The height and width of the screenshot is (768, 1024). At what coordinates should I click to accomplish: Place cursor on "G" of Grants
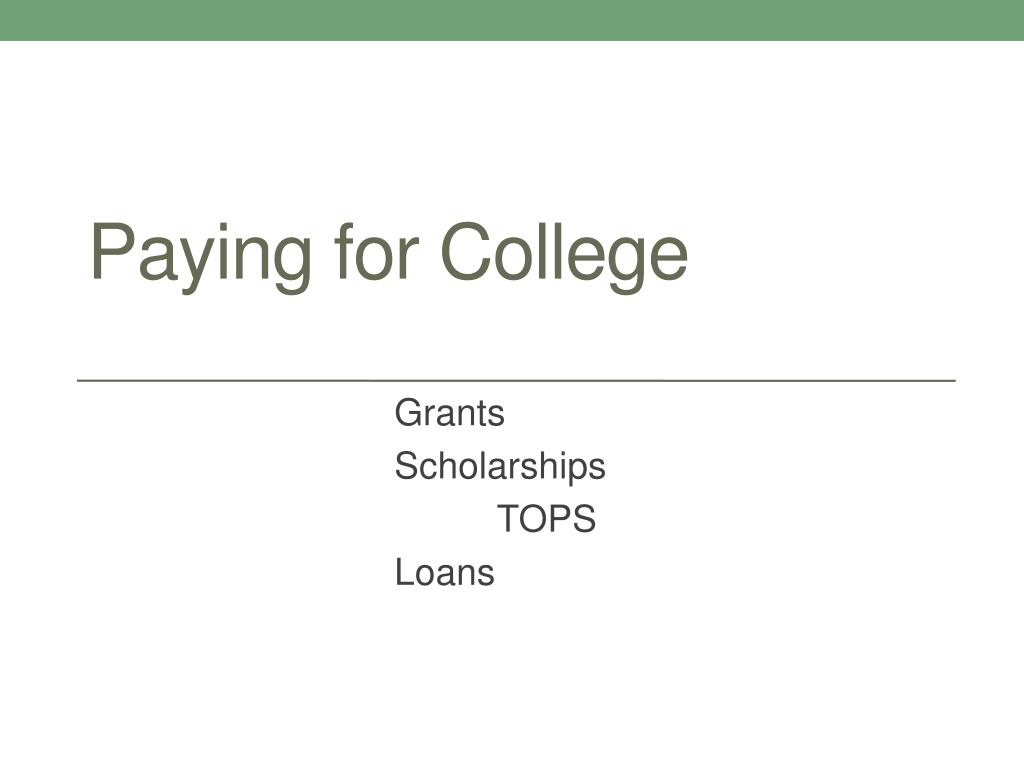408,413
